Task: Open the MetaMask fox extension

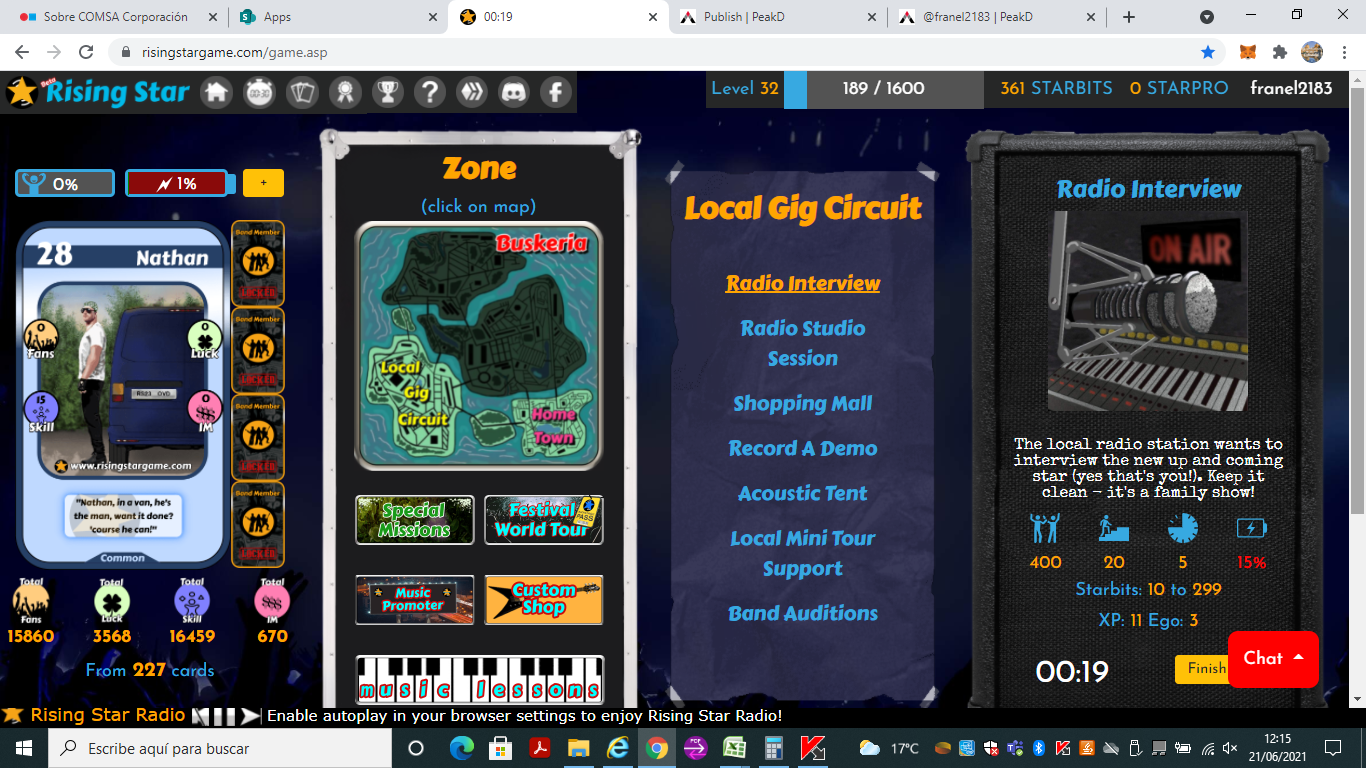Action: (1248, 52)
